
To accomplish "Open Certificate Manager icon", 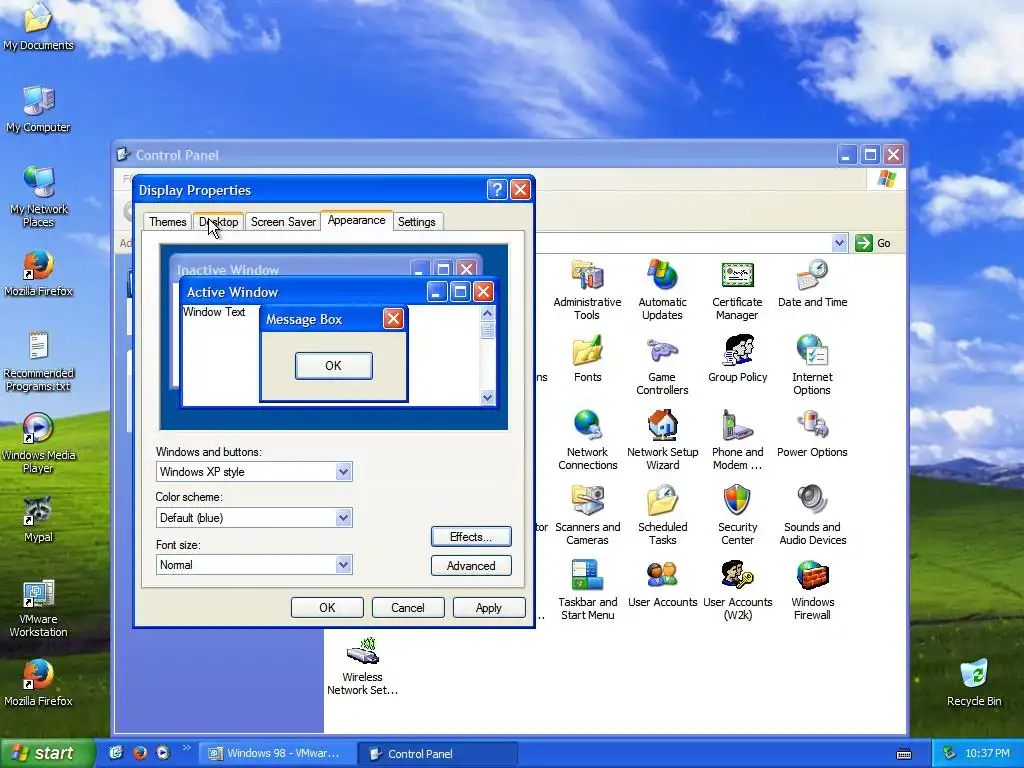I will click(737, 290).
